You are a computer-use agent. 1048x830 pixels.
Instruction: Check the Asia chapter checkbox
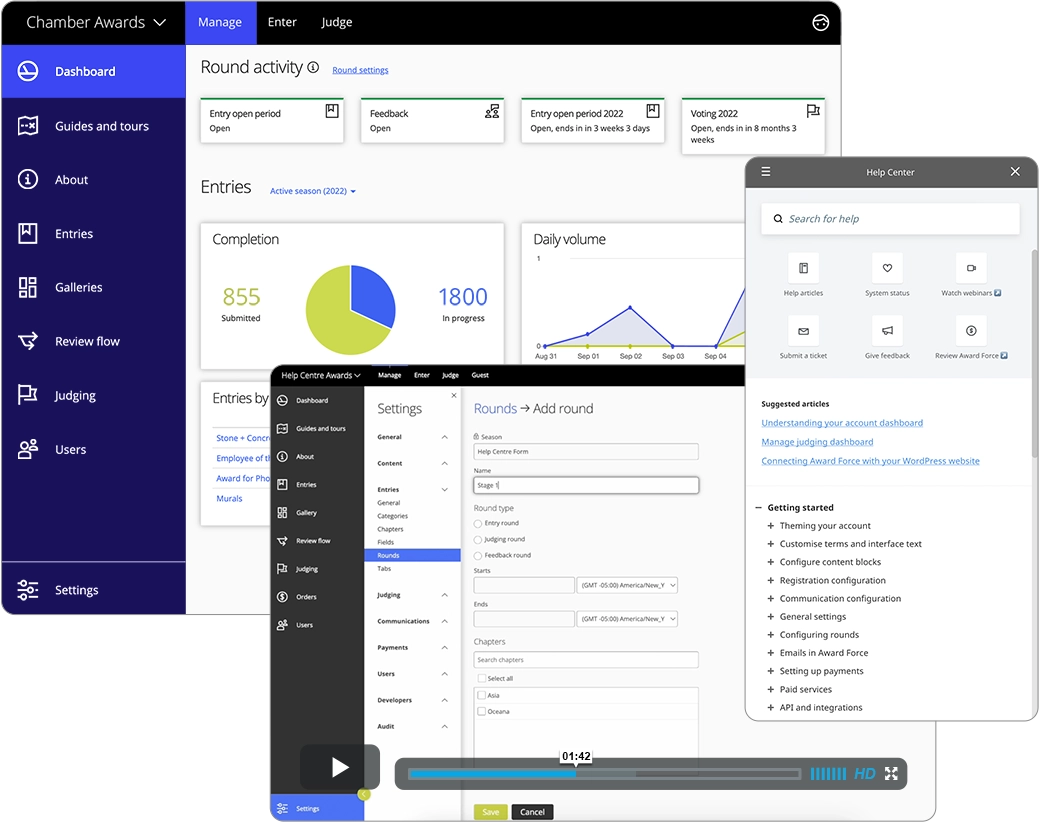(482, 695)
